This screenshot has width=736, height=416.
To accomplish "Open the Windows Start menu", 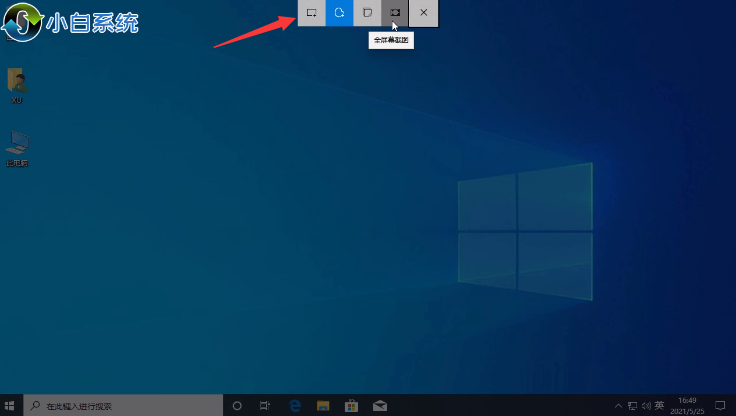I will tap(9, 406).
